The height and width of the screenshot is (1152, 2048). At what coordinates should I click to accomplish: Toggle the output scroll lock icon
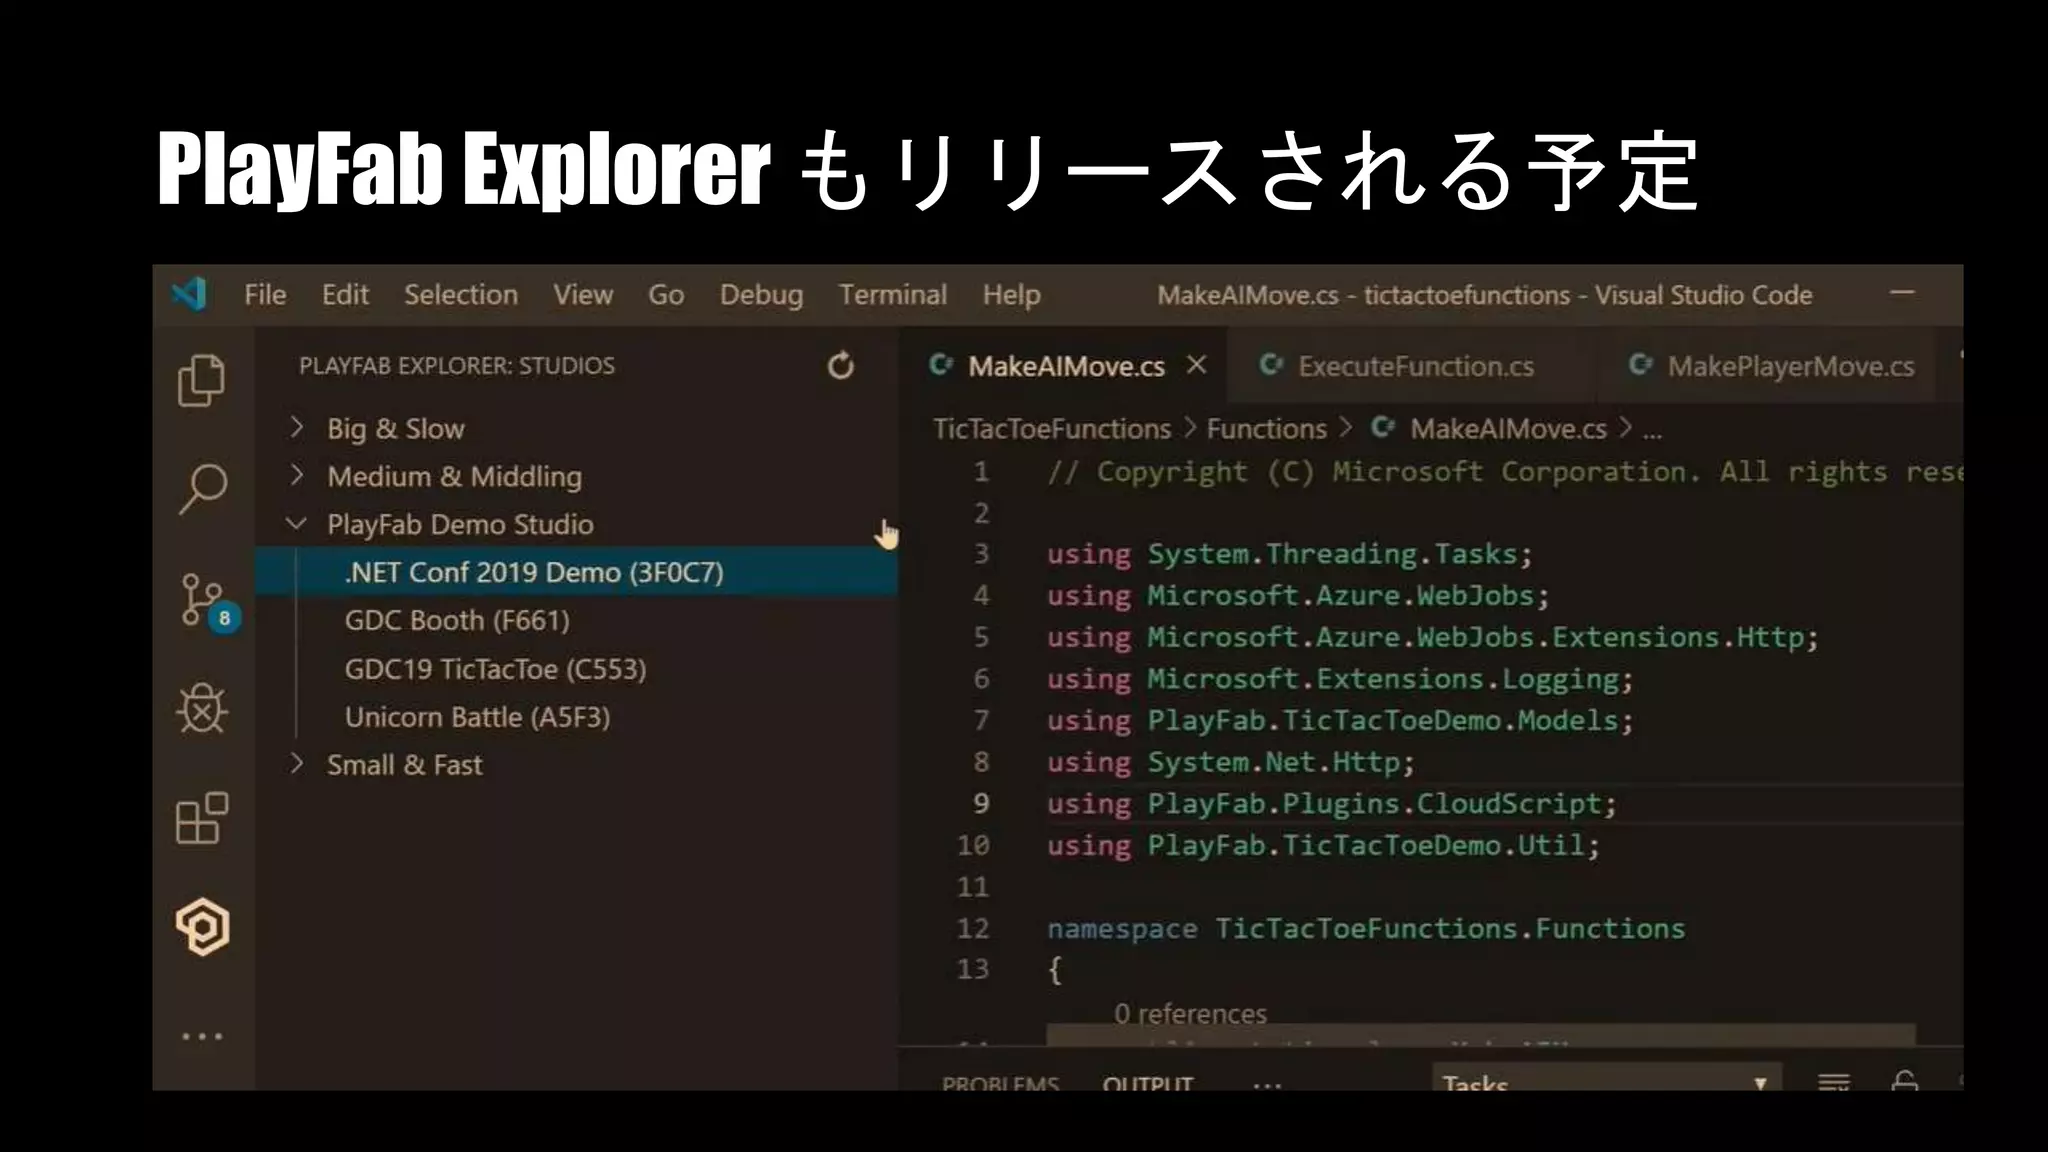point(1905,1081)
